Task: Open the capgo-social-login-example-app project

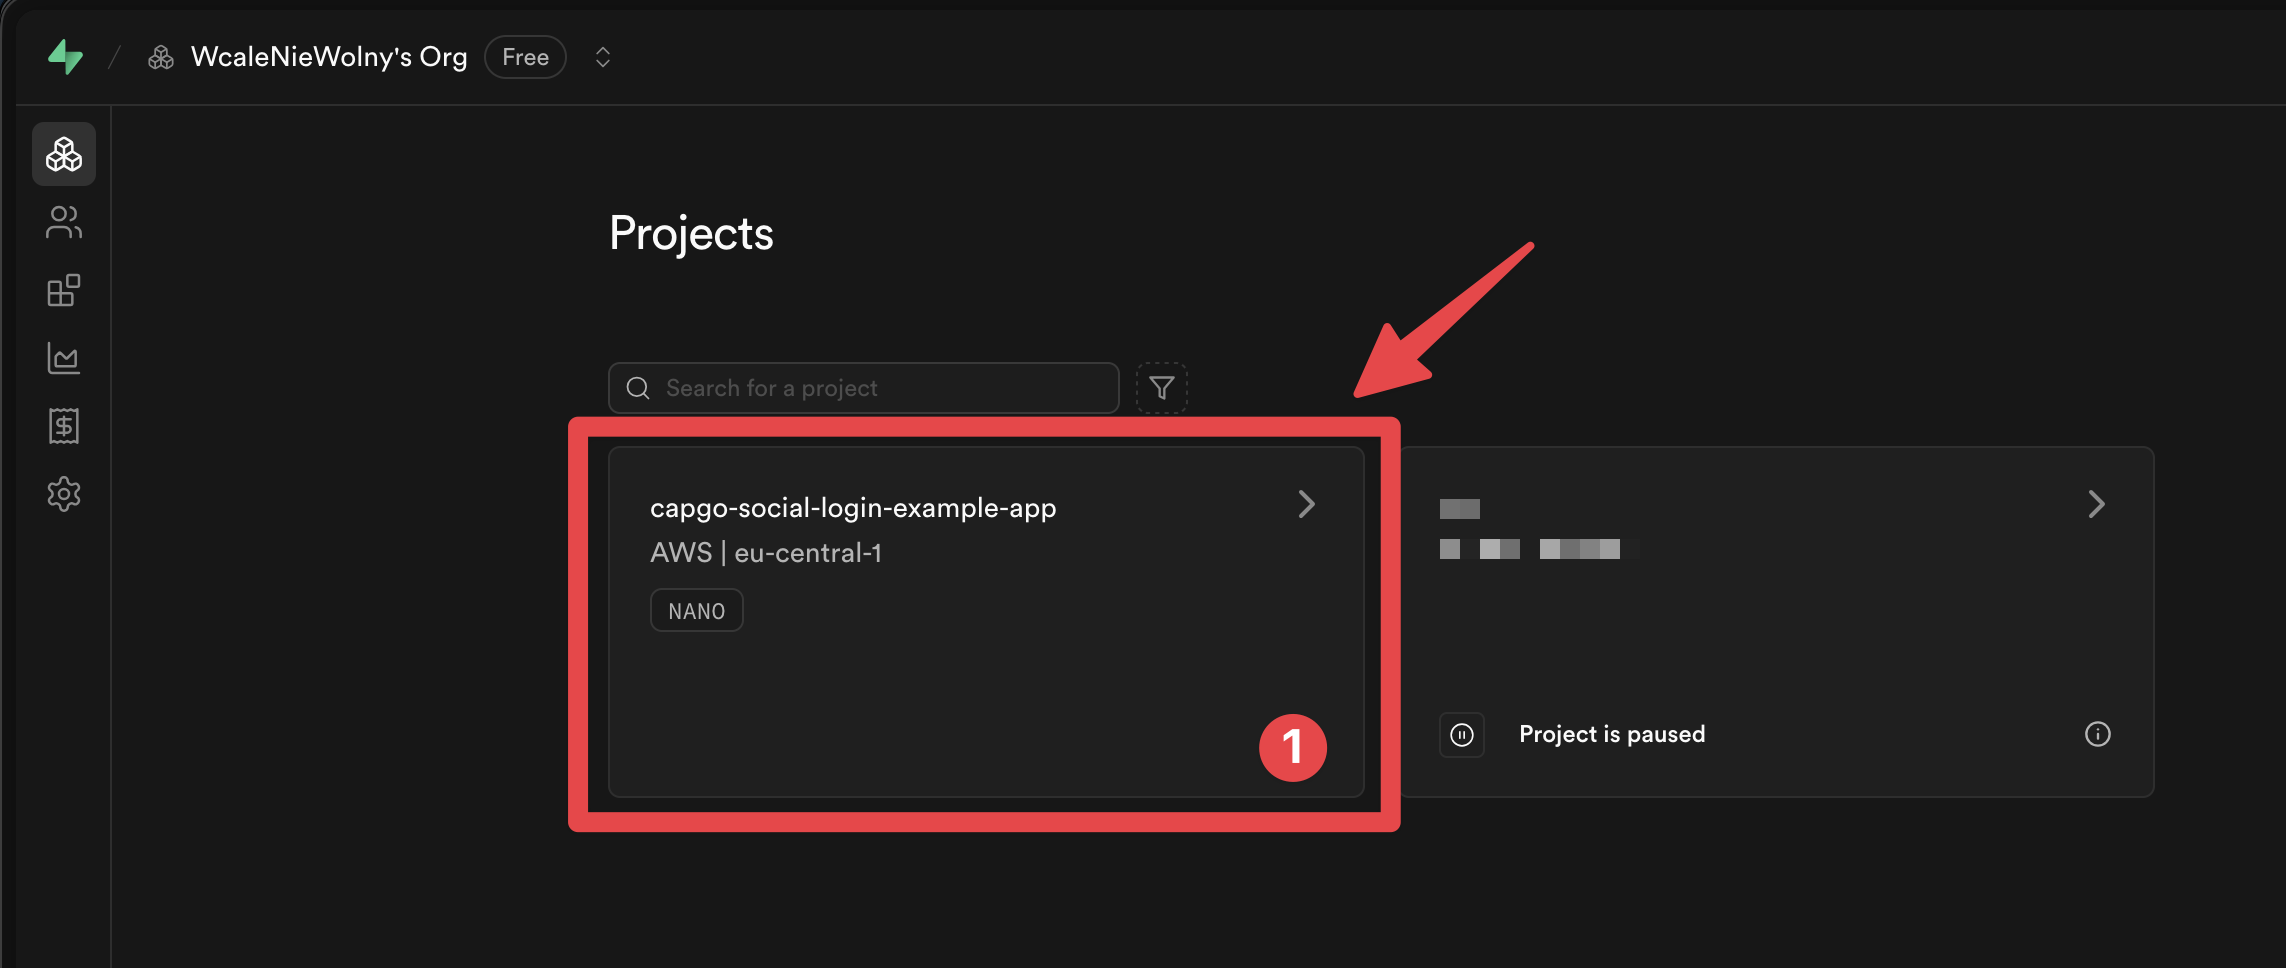Action: (853, 507)
